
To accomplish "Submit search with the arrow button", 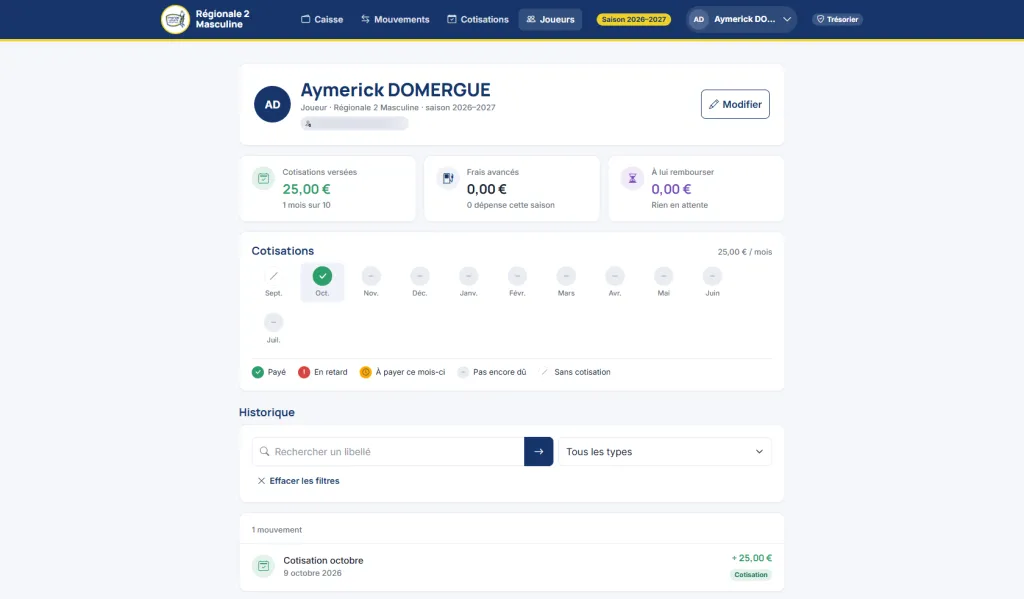I will pos(539,451).
